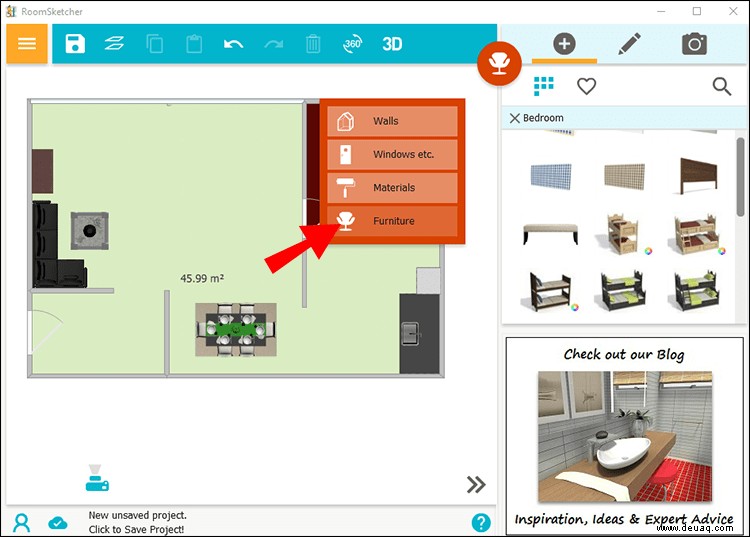Click the 45.99 m² room area label
The image size is (750, 537).
point(202,278)
